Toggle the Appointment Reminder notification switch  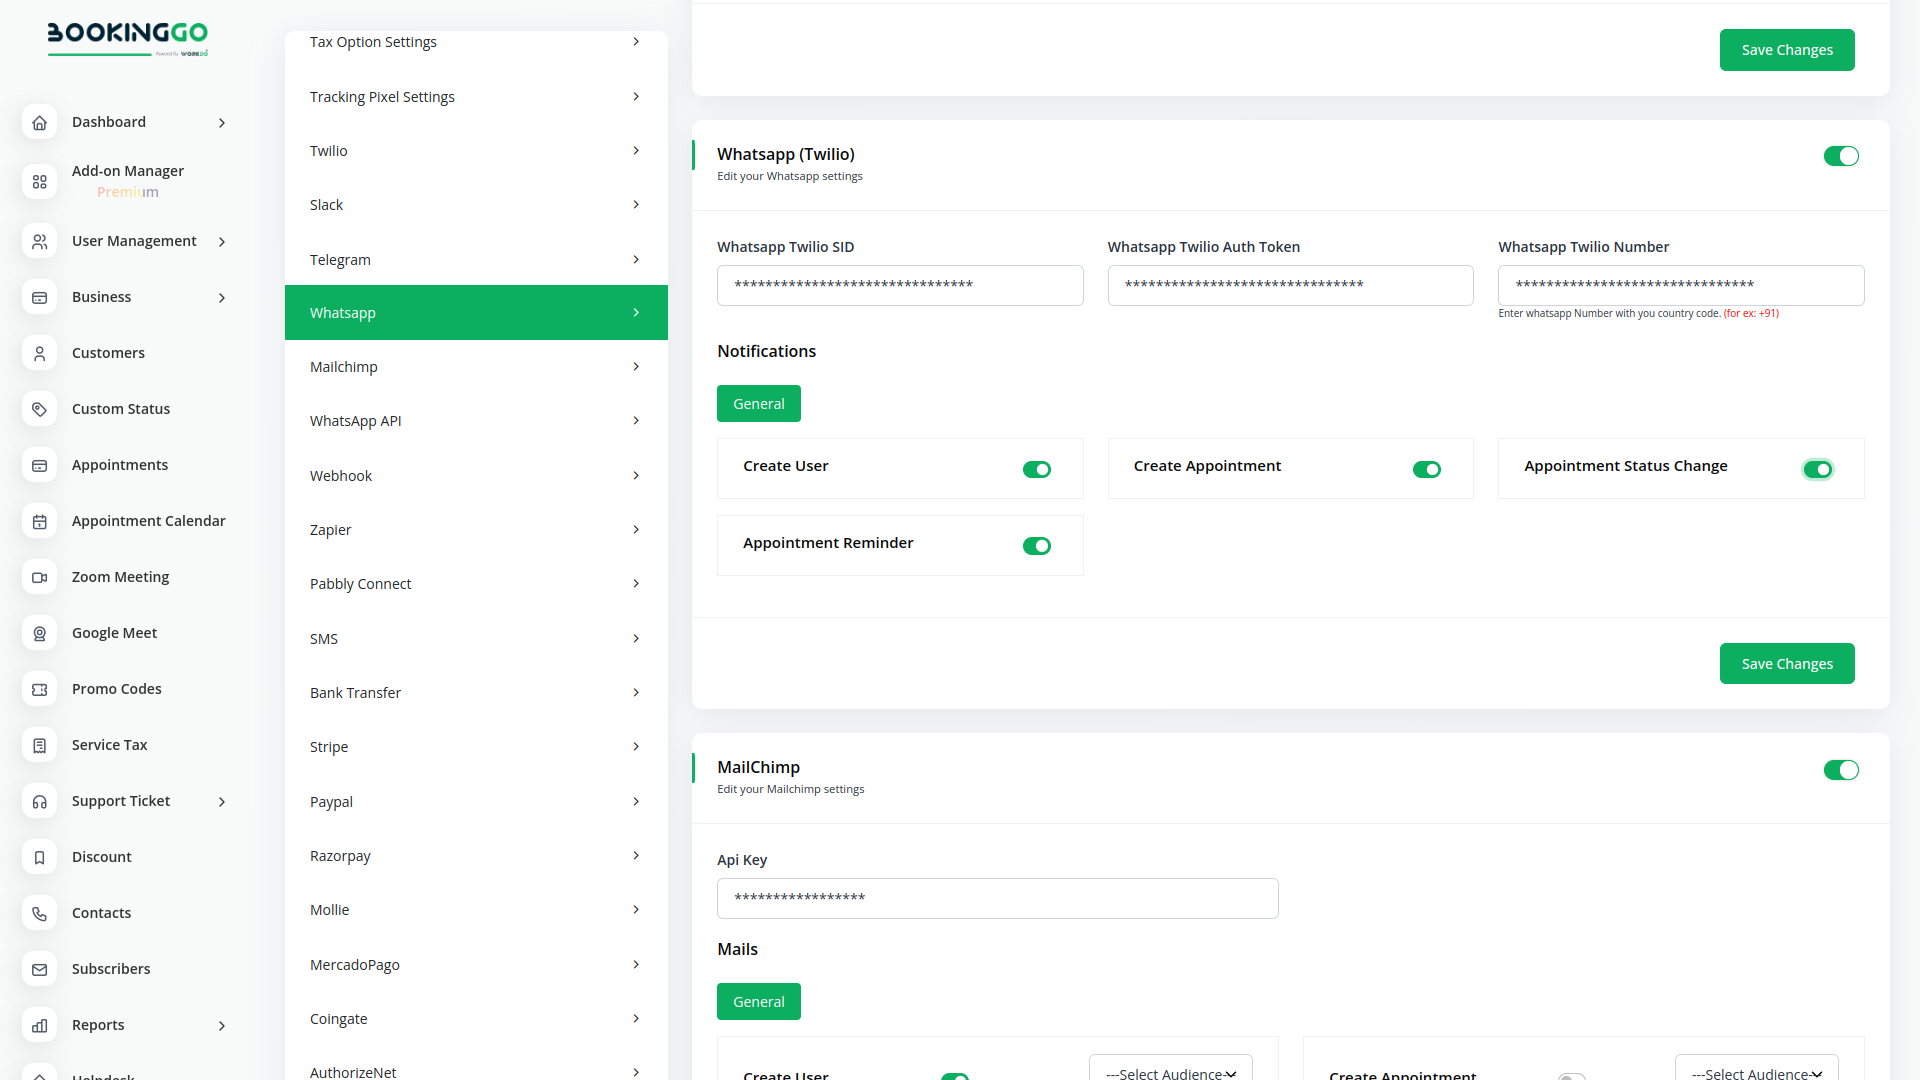pyautogui.click(x=1036, y=546)
